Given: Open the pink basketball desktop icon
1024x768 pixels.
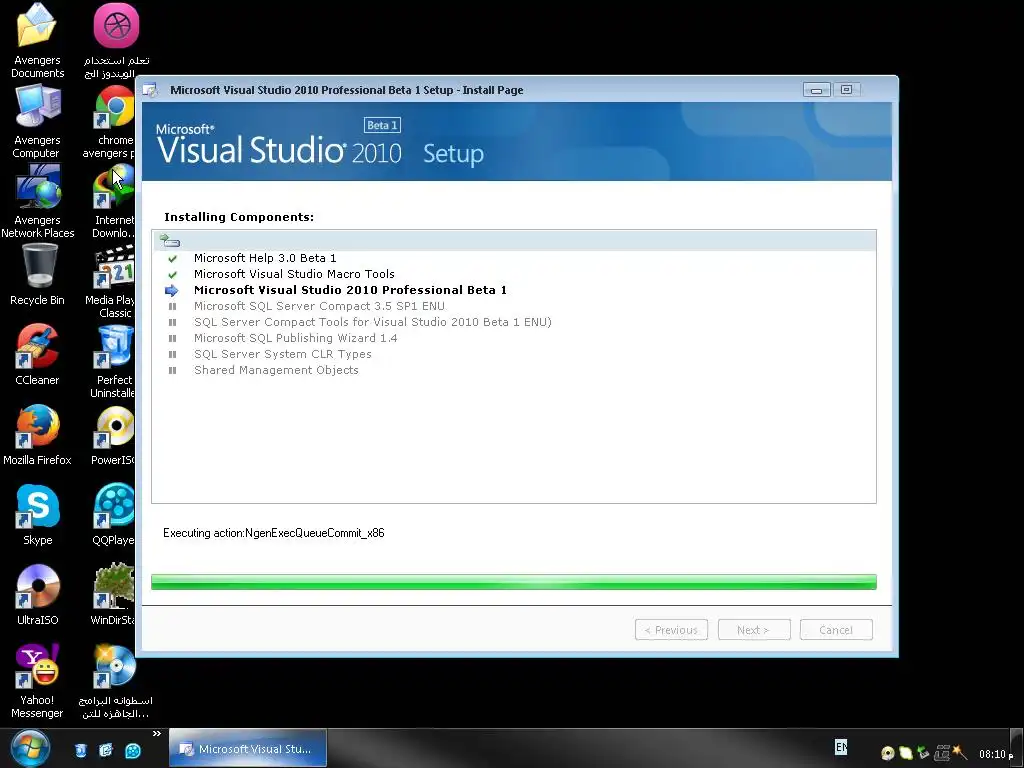Looking at the screenshot, I should pos(116,25).
